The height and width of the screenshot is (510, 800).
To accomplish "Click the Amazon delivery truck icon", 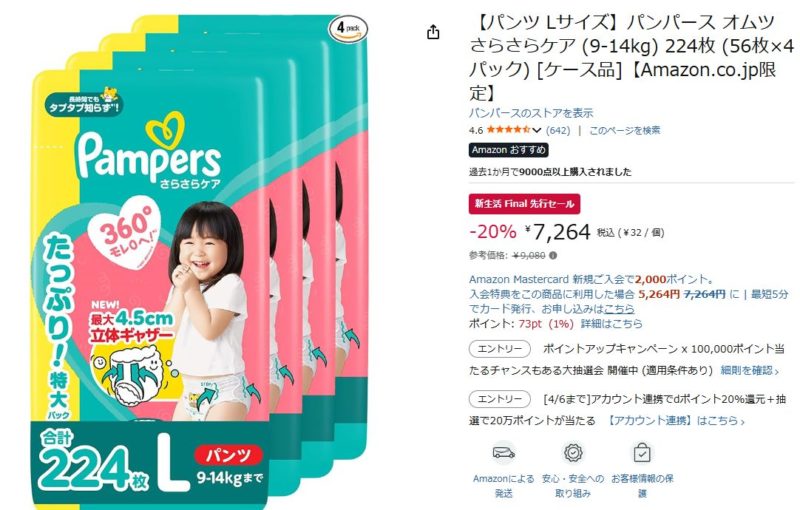I will click(x=504, y=453).
